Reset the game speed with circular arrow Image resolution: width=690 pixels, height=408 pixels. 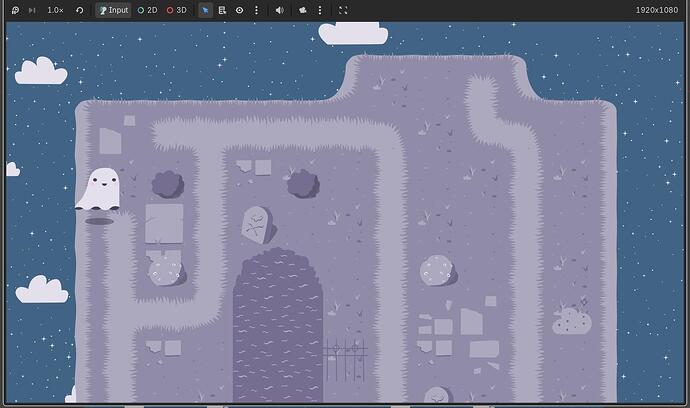click(80, 10)
